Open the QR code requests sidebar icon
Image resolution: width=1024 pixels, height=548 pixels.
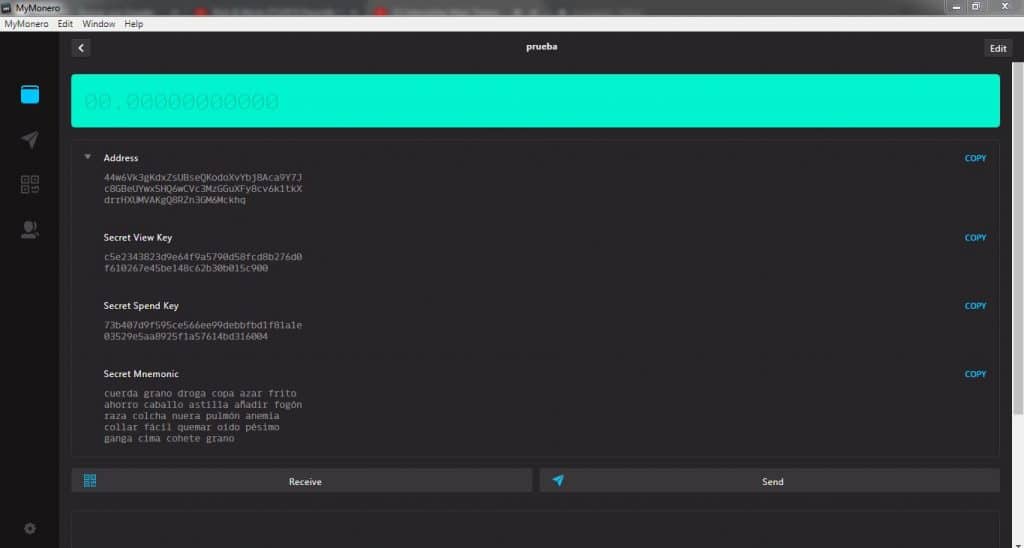pos(30,184)
